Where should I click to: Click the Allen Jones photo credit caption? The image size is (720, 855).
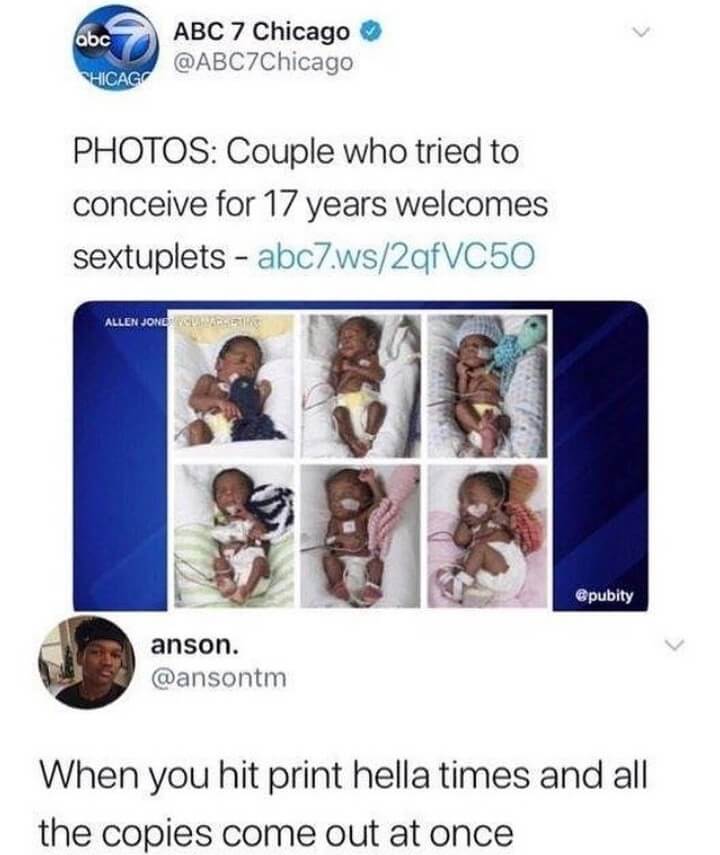[180, 322]
